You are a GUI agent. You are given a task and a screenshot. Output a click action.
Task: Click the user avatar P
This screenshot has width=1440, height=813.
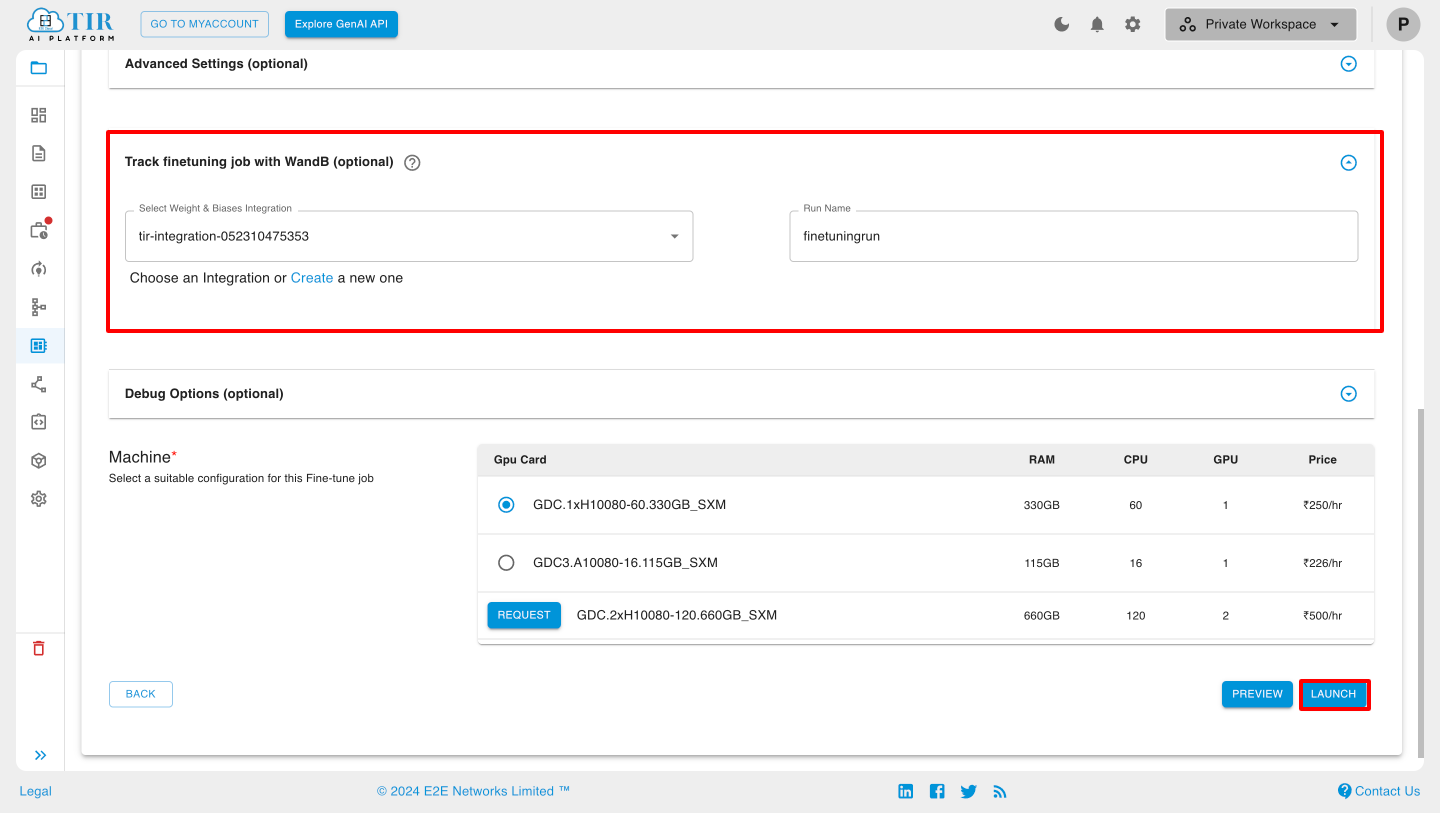click(x=1403, y=24)
